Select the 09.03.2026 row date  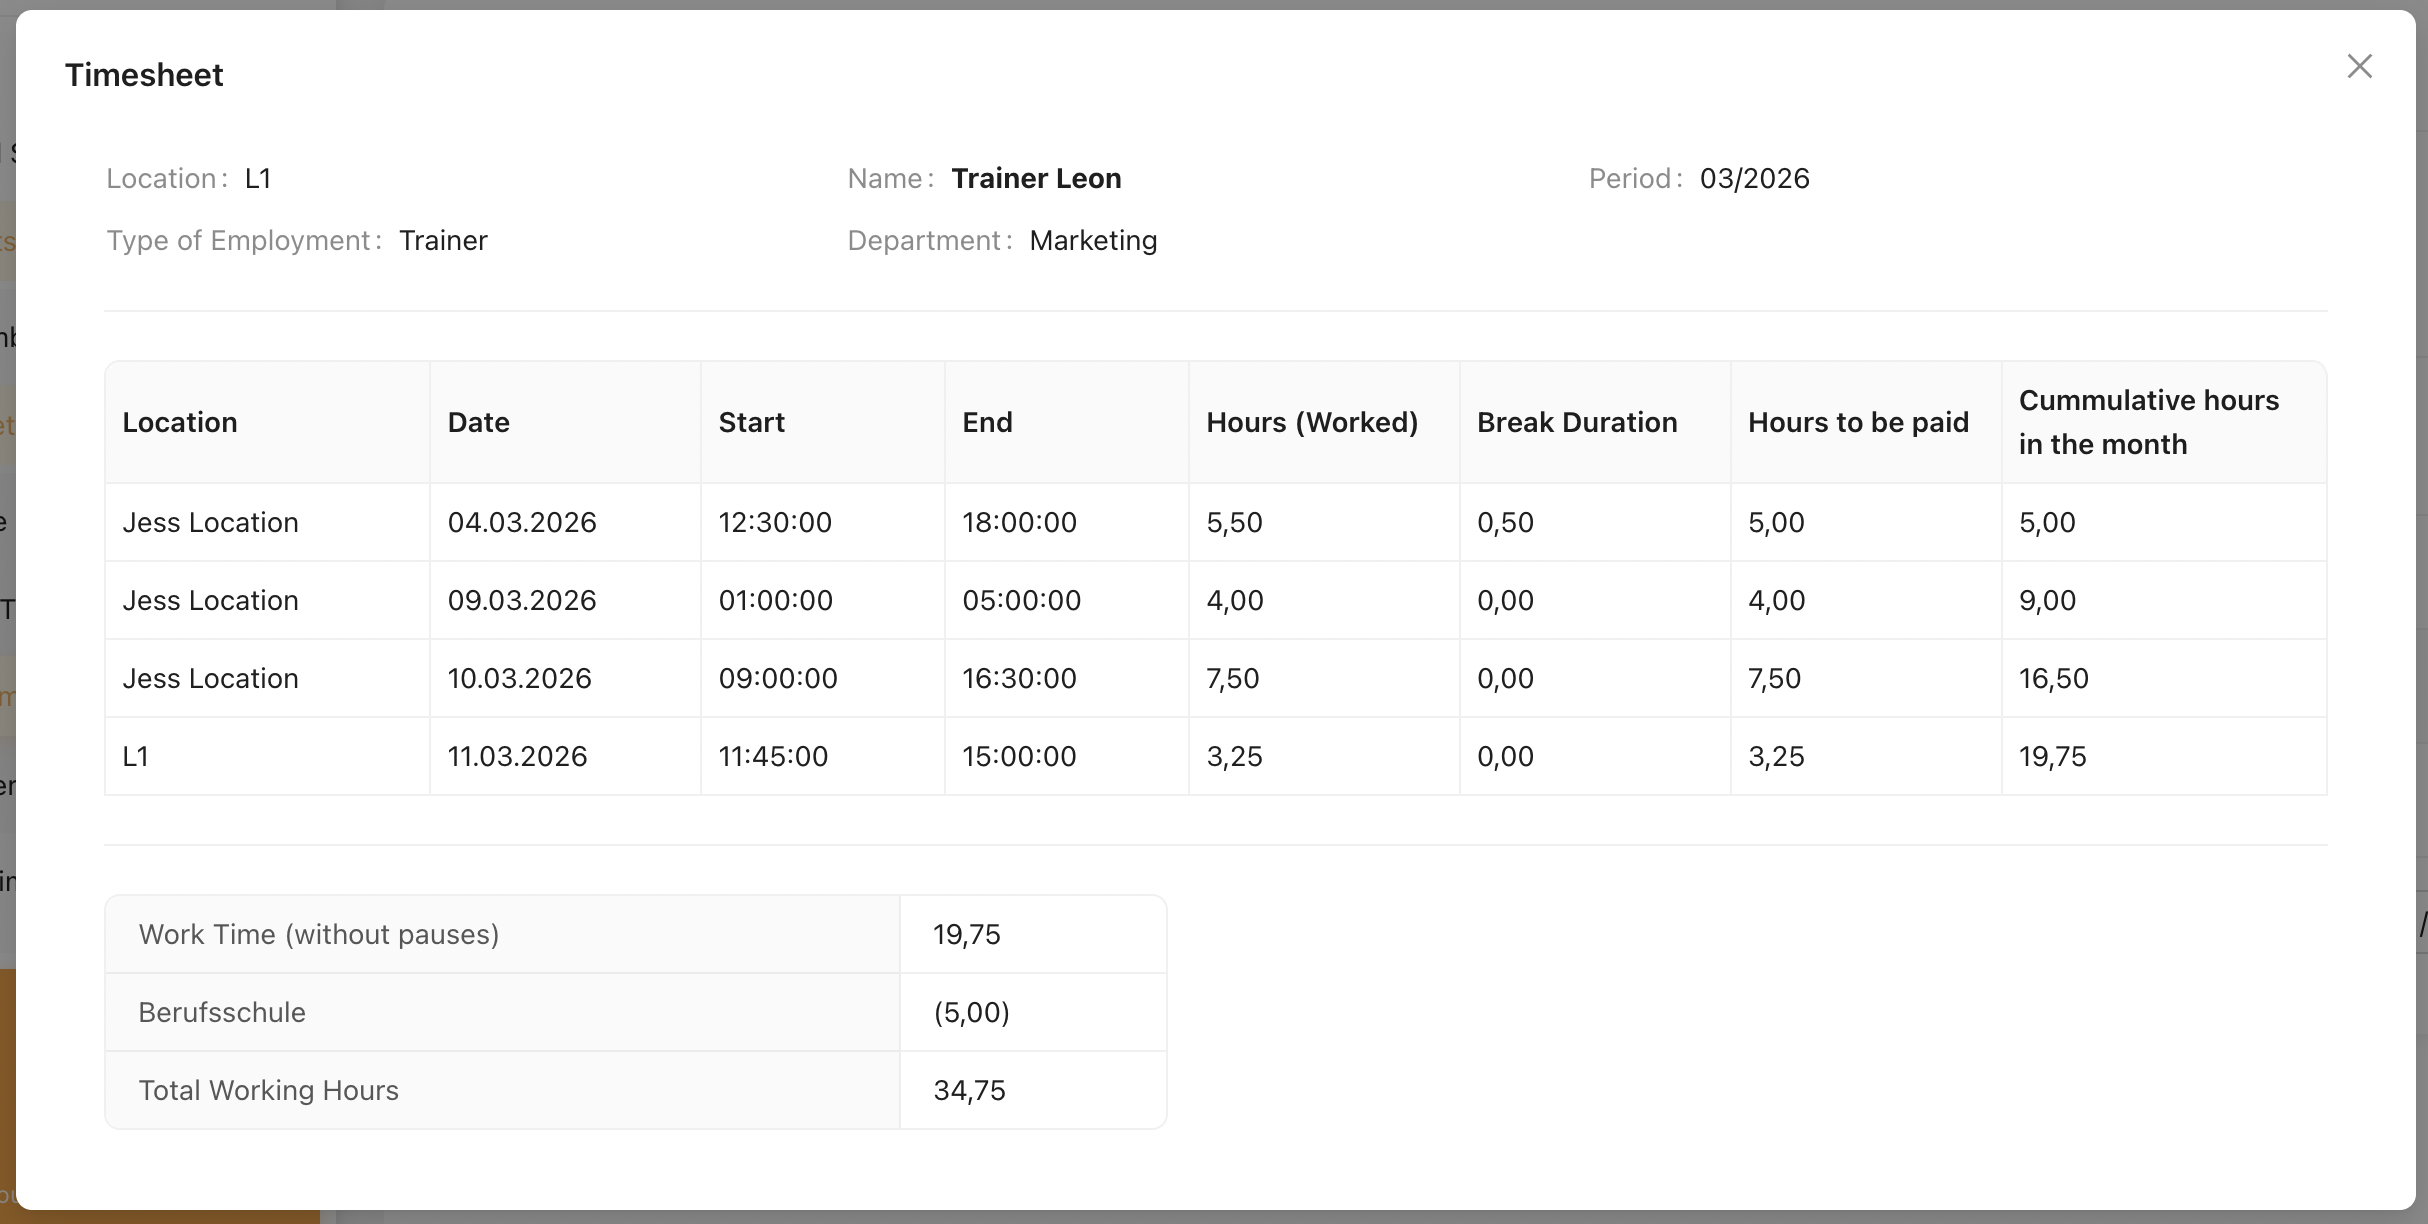pos(522,600)
